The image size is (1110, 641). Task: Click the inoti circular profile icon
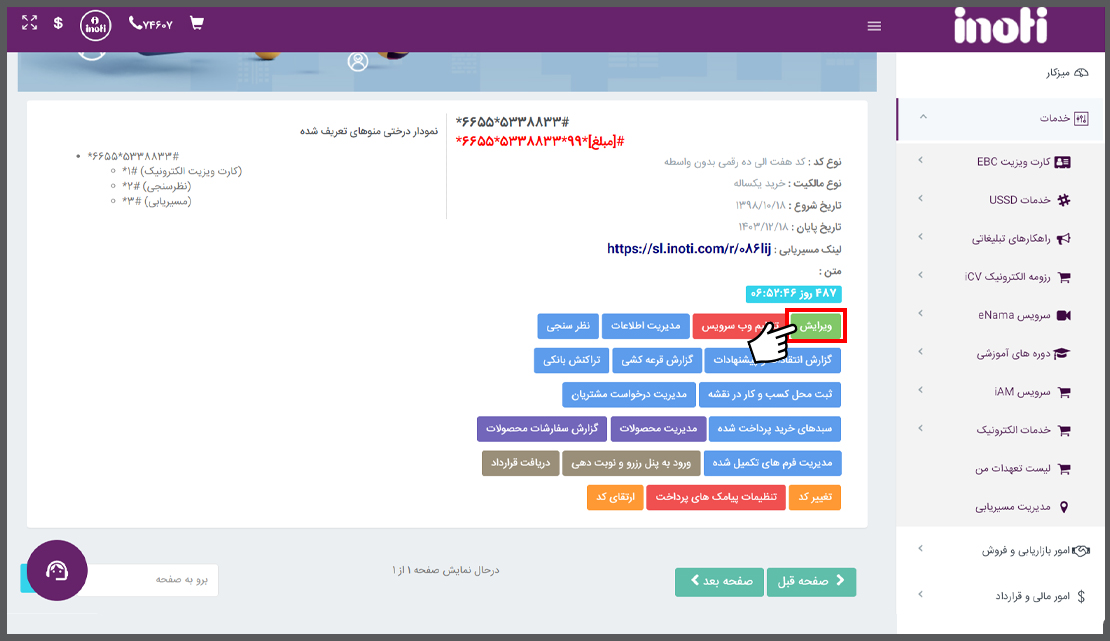95,24
